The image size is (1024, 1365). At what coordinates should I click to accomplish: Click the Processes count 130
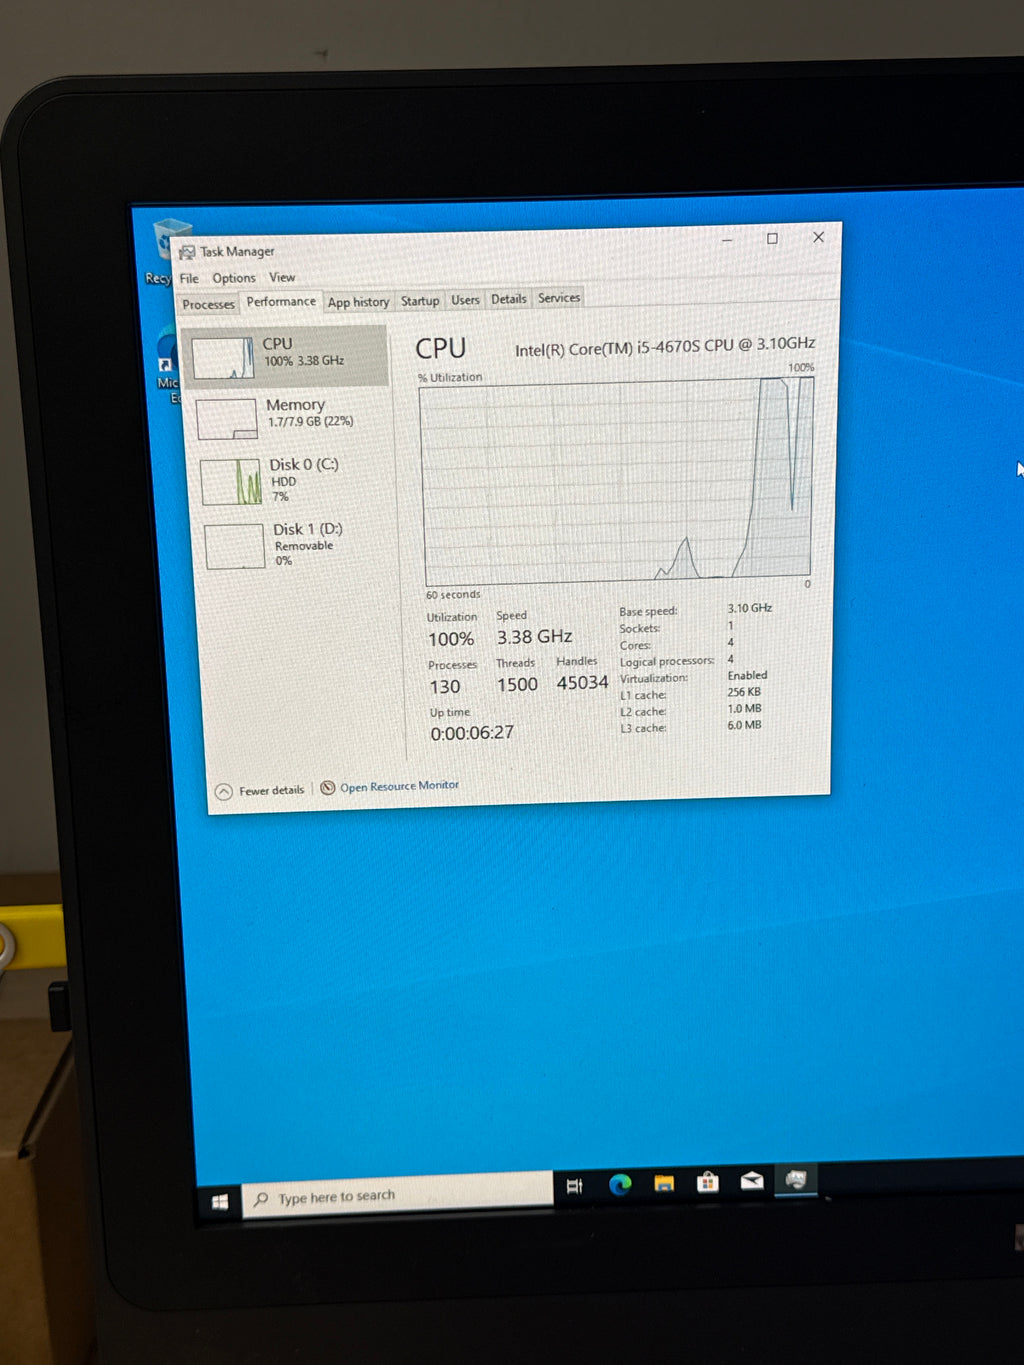pos(445,687)
